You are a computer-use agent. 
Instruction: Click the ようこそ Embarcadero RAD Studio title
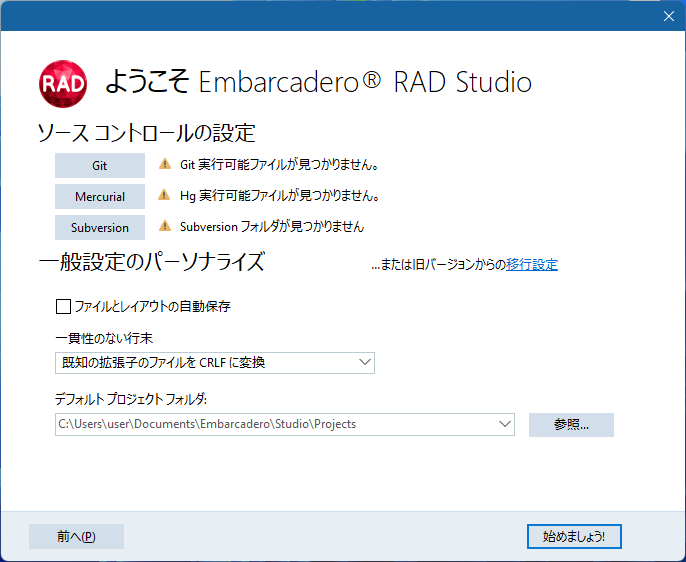click(318, 82)
